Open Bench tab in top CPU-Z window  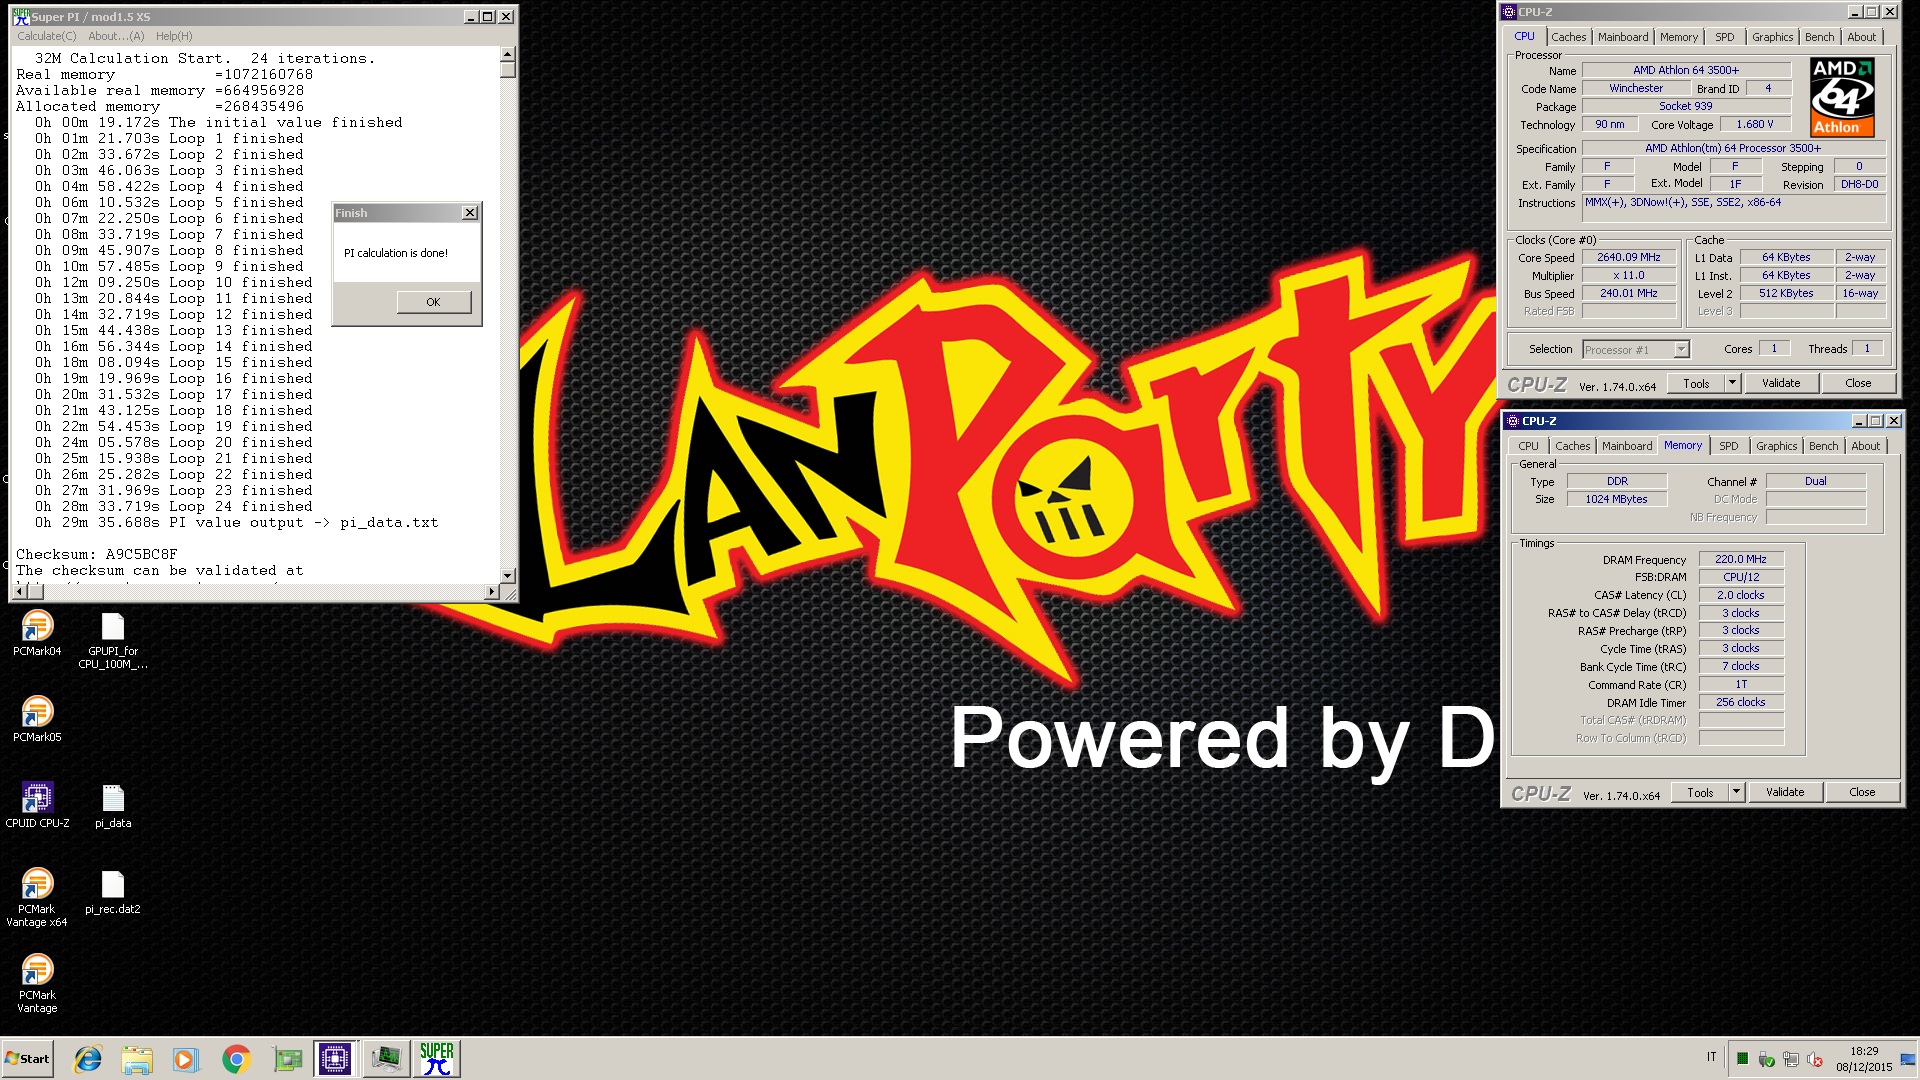pyautogui.click(x=1820, y=37)
